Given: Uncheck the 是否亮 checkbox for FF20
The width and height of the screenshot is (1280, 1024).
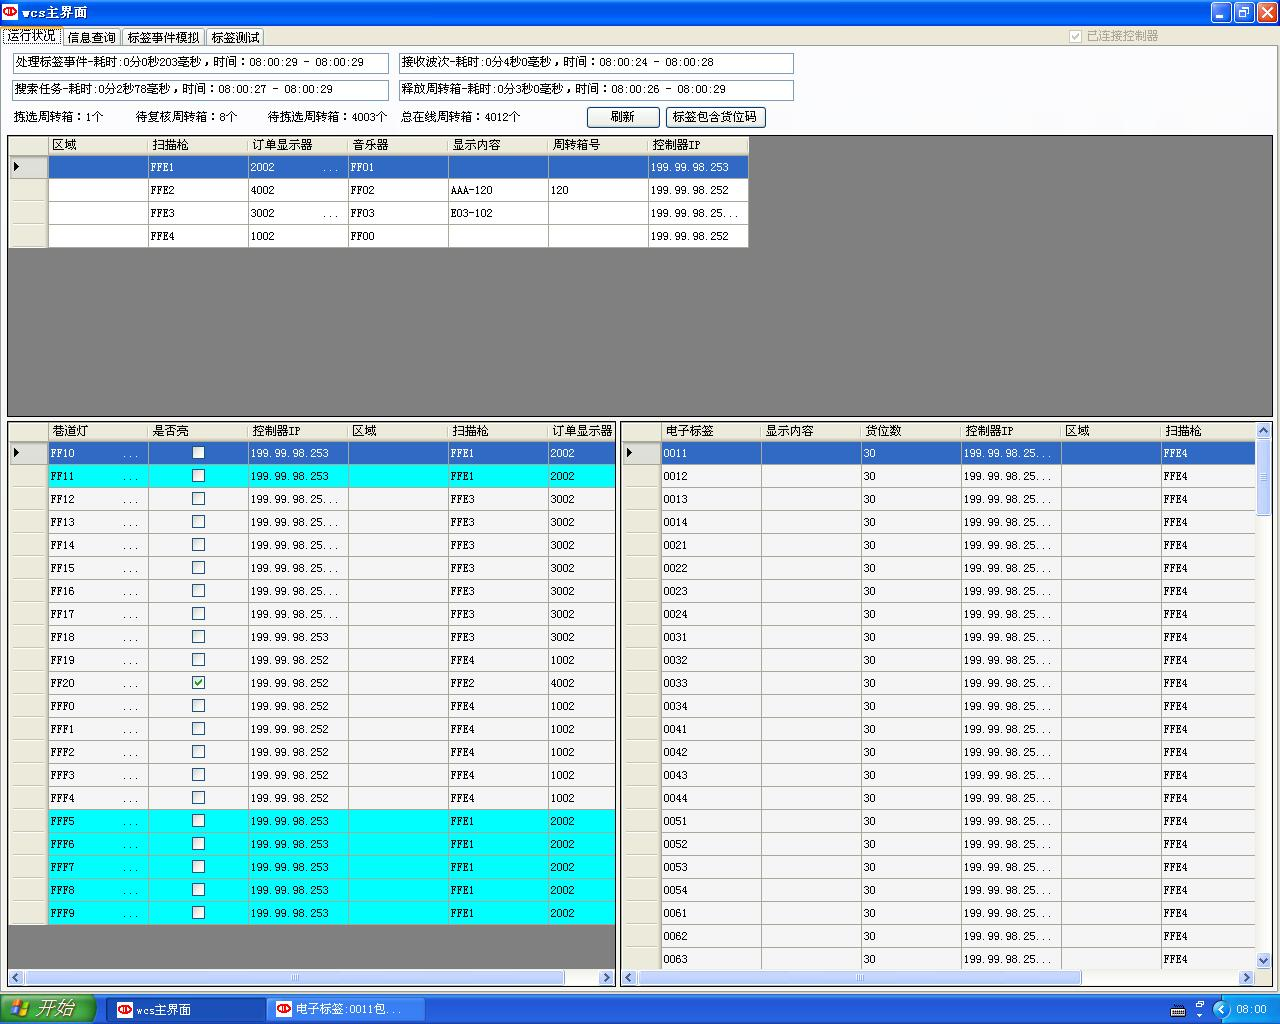Looking at the screenshot, I should click(198, 683).
